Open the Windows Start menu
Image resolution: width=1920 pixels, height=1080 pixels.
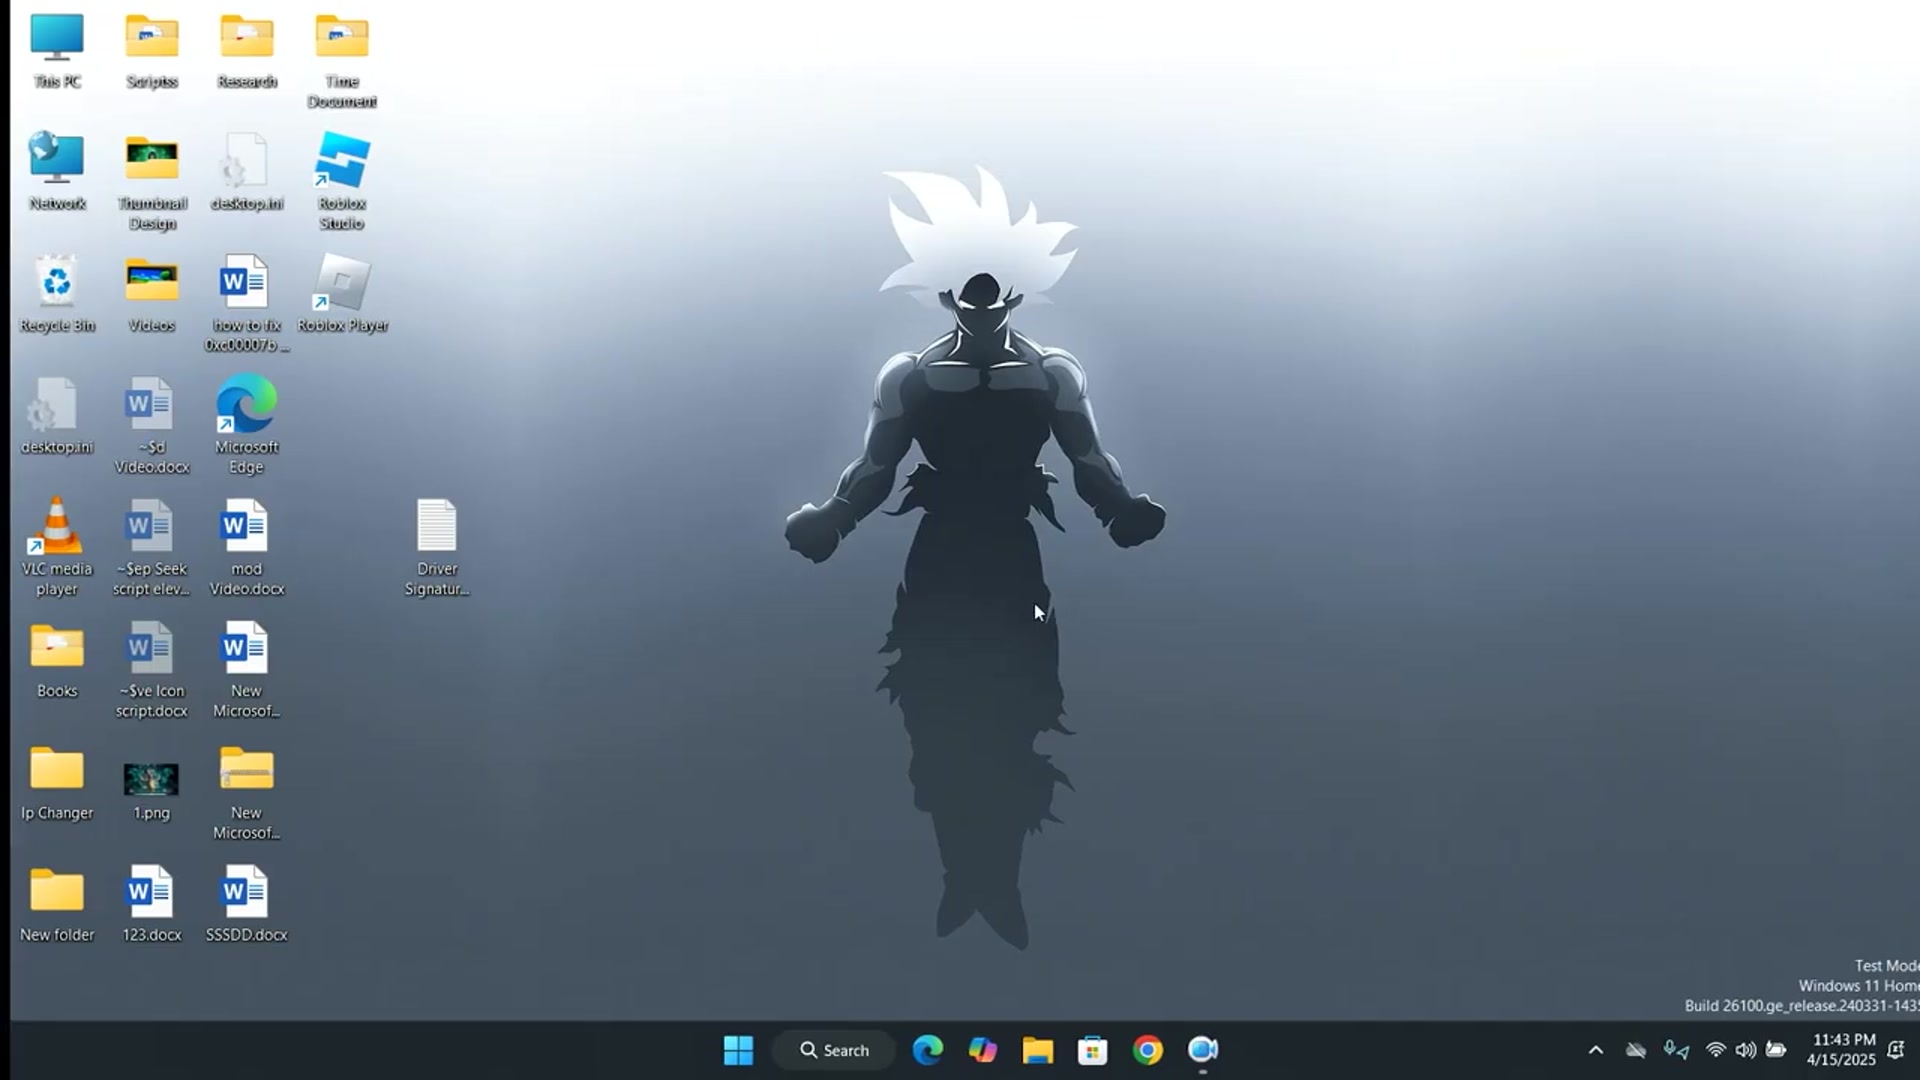point(738,1050)
